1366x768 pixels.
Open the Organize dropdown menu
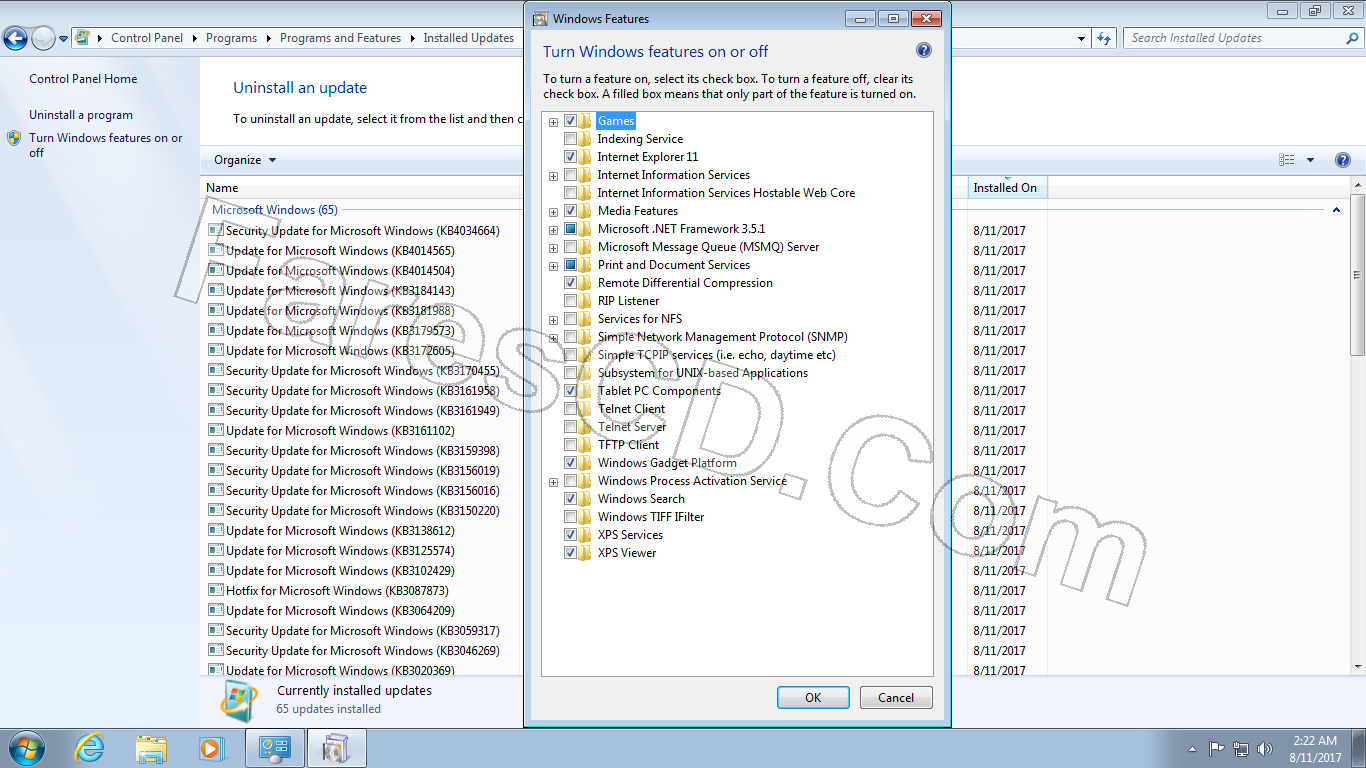[245, 160]
